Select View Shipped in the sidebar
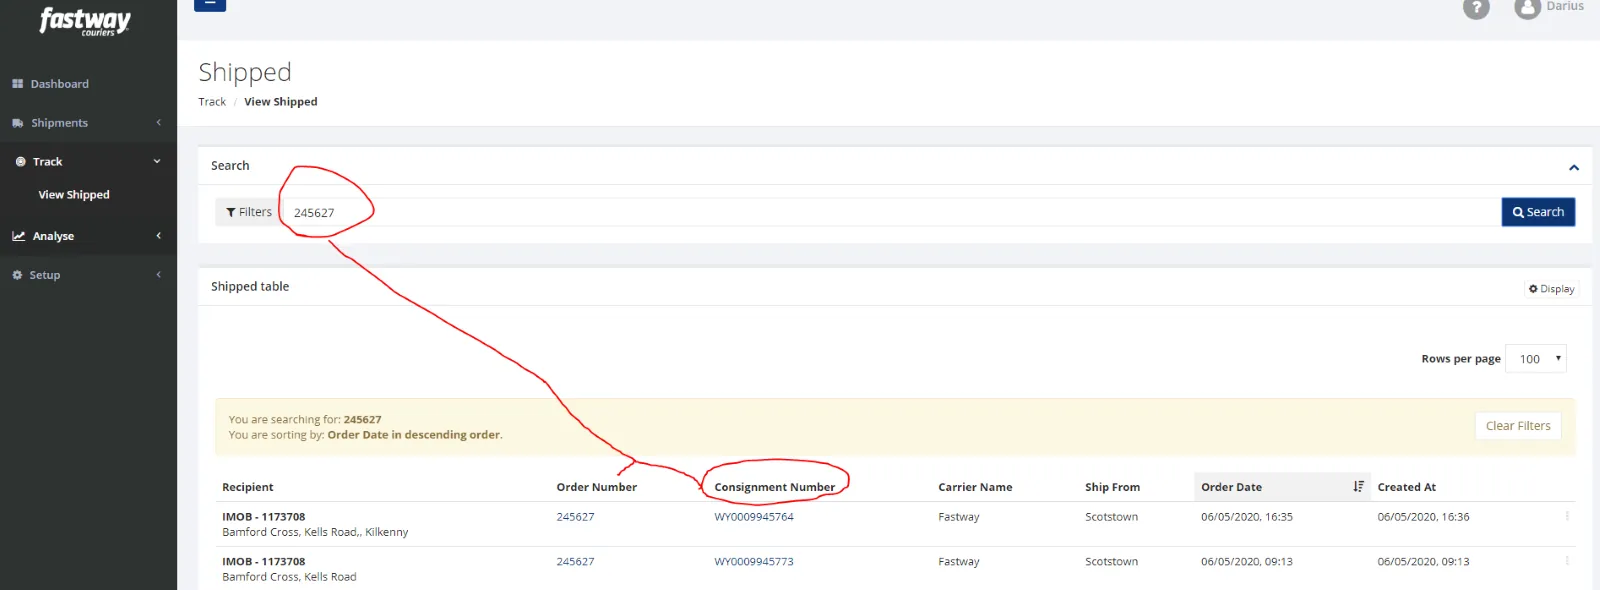The width and height of the screenshot is (1600, 590). (x=74, y=195)
